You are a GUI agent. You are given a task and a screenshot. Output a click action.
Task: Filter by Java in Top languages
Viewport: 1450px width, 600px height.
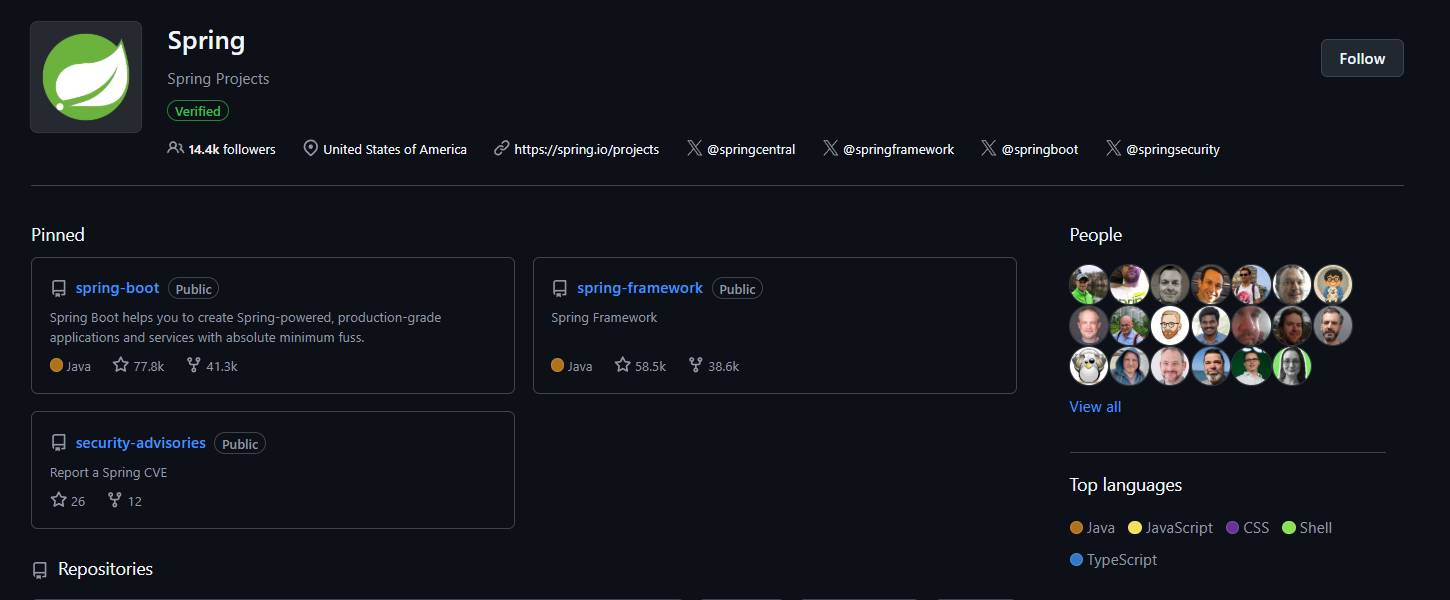(x=1100, y=527)
